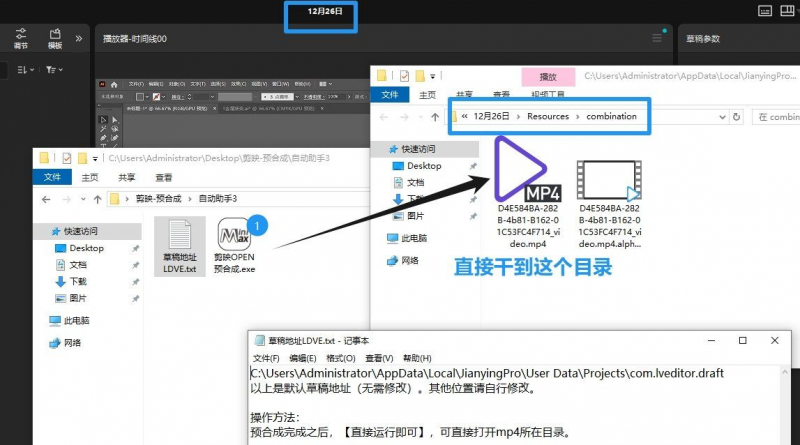
Task: Click the search box in combination window
Action: point(776,117)
